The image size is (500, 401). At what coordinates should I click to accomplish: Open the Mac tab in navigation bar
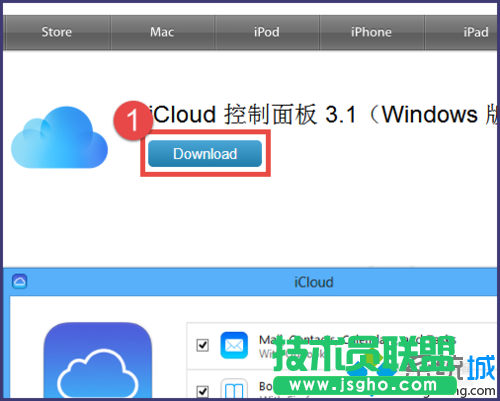[162, 32]
